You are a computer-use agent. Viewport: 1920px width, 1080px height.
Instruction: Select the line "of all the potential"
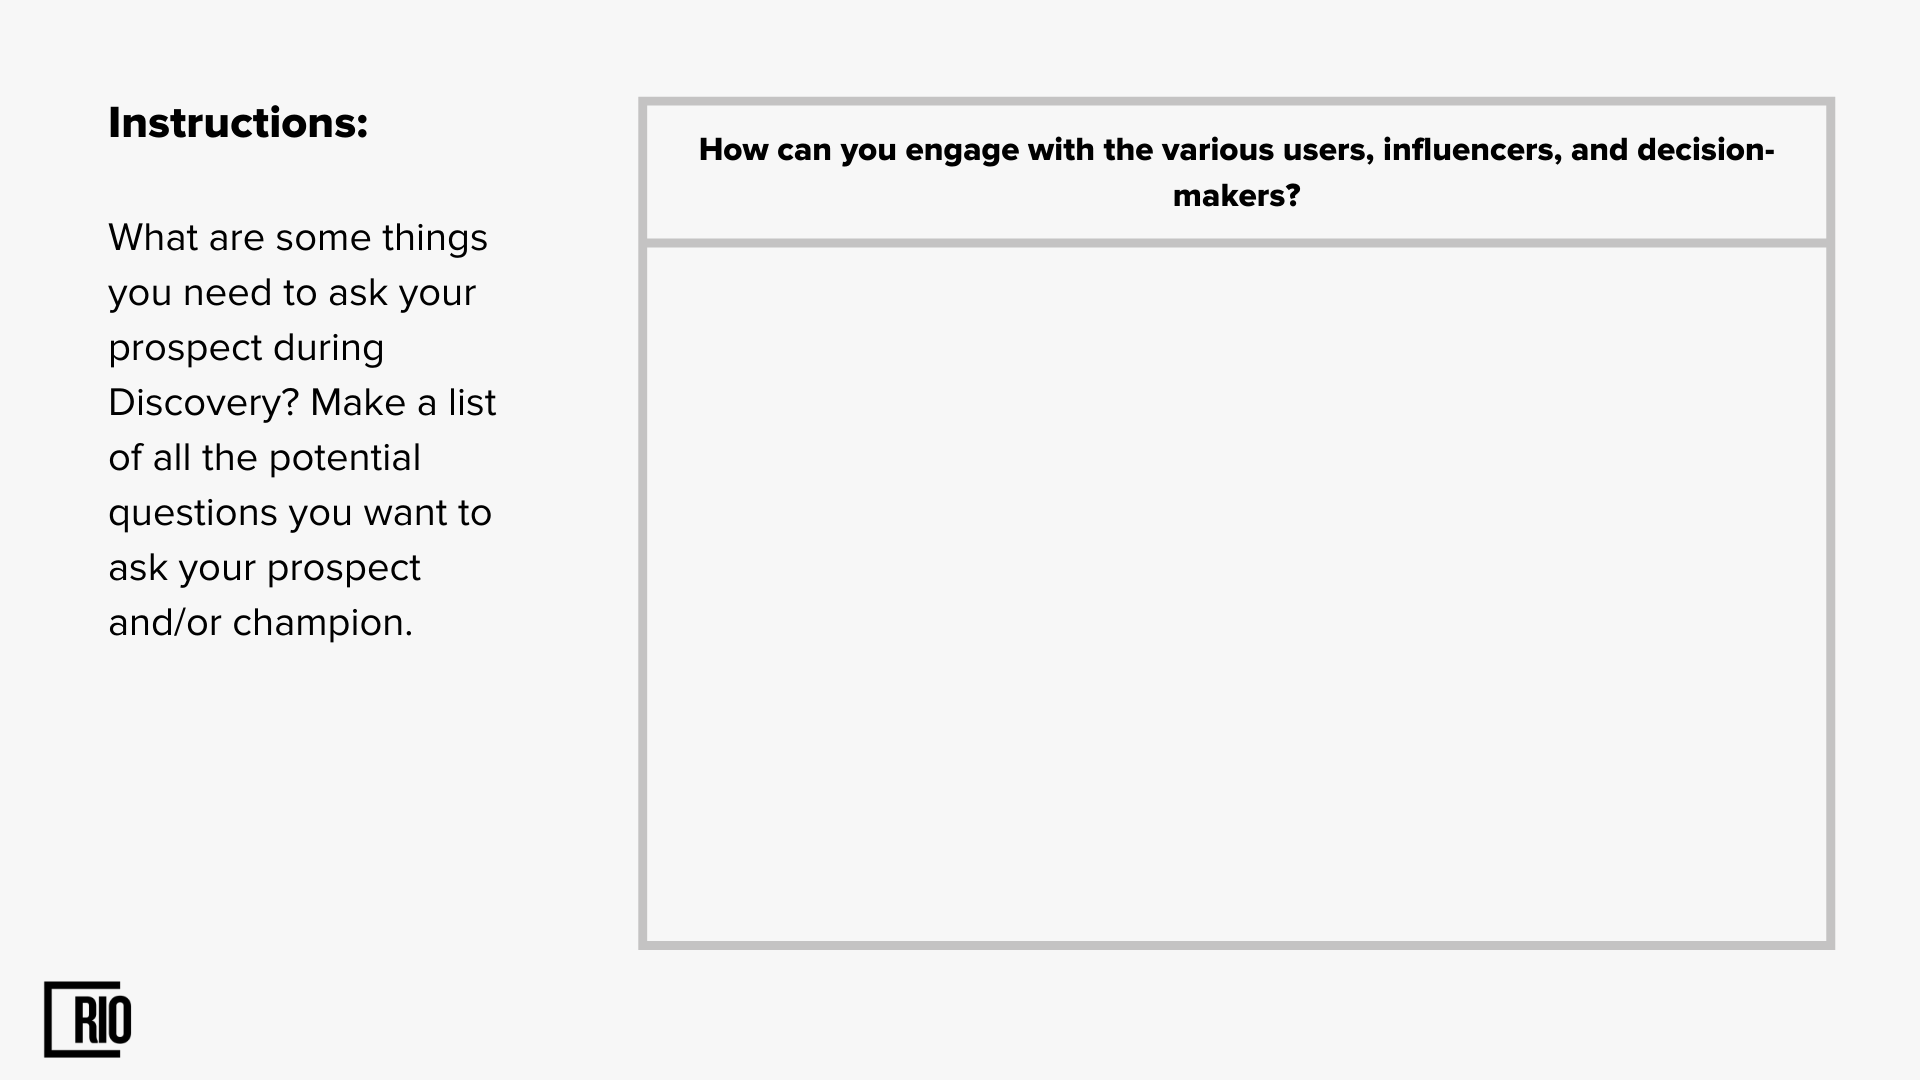(264, 458)
